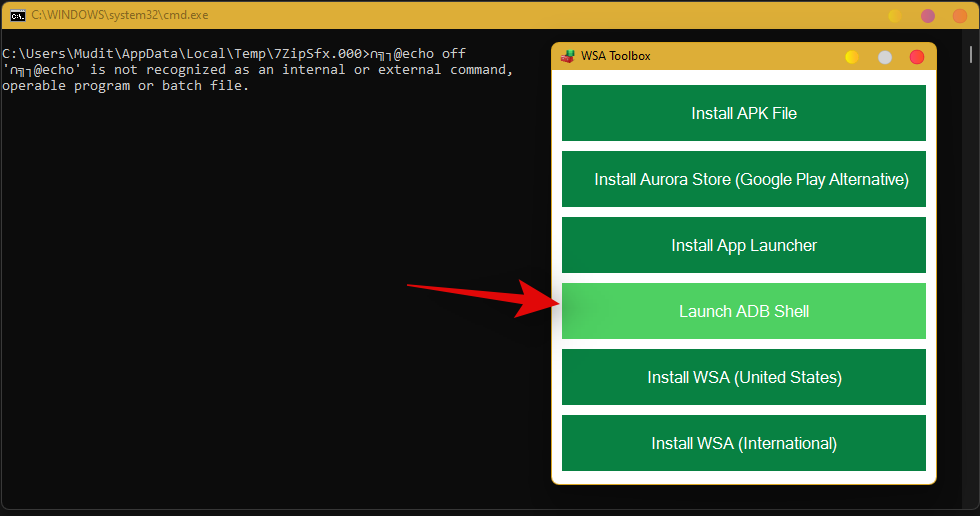Image resolution: width=980 pixels, height=516 pixels.
Task: Install Aurora Store (Google Play Alternative)
Action: pos(744,180)
